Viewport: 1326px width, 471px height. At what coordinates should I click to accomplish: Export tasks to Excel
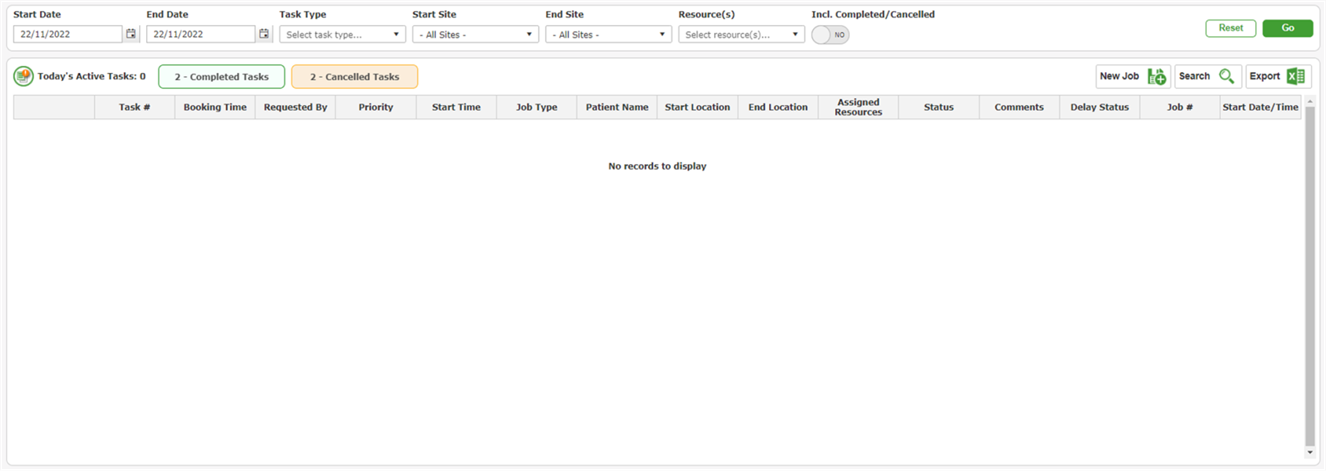(1278, 76)
